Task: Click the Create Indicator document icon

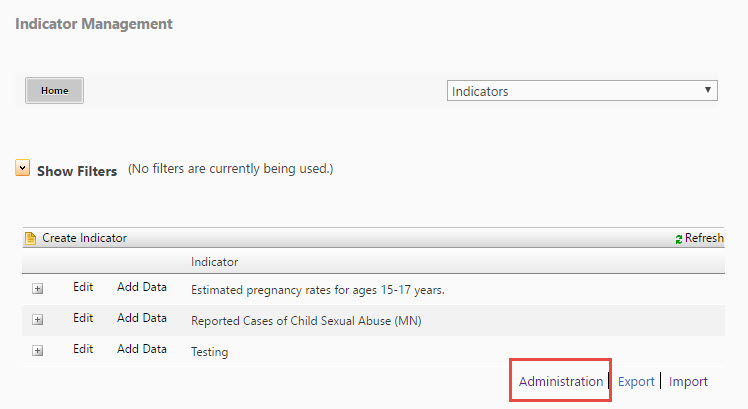Action: 31,238
